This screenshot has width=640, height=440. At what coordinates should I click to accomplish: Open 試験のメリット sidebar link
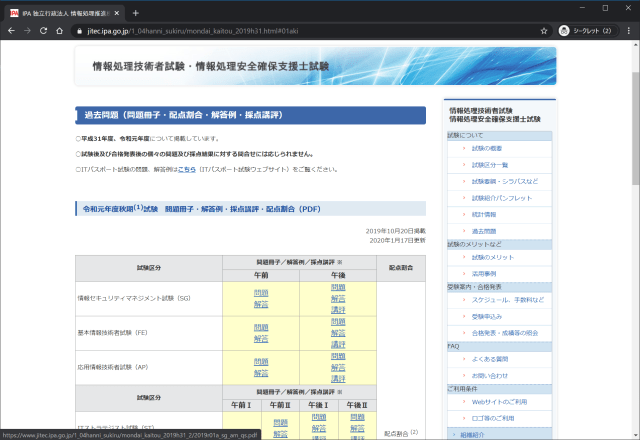[x=493, y=258]
